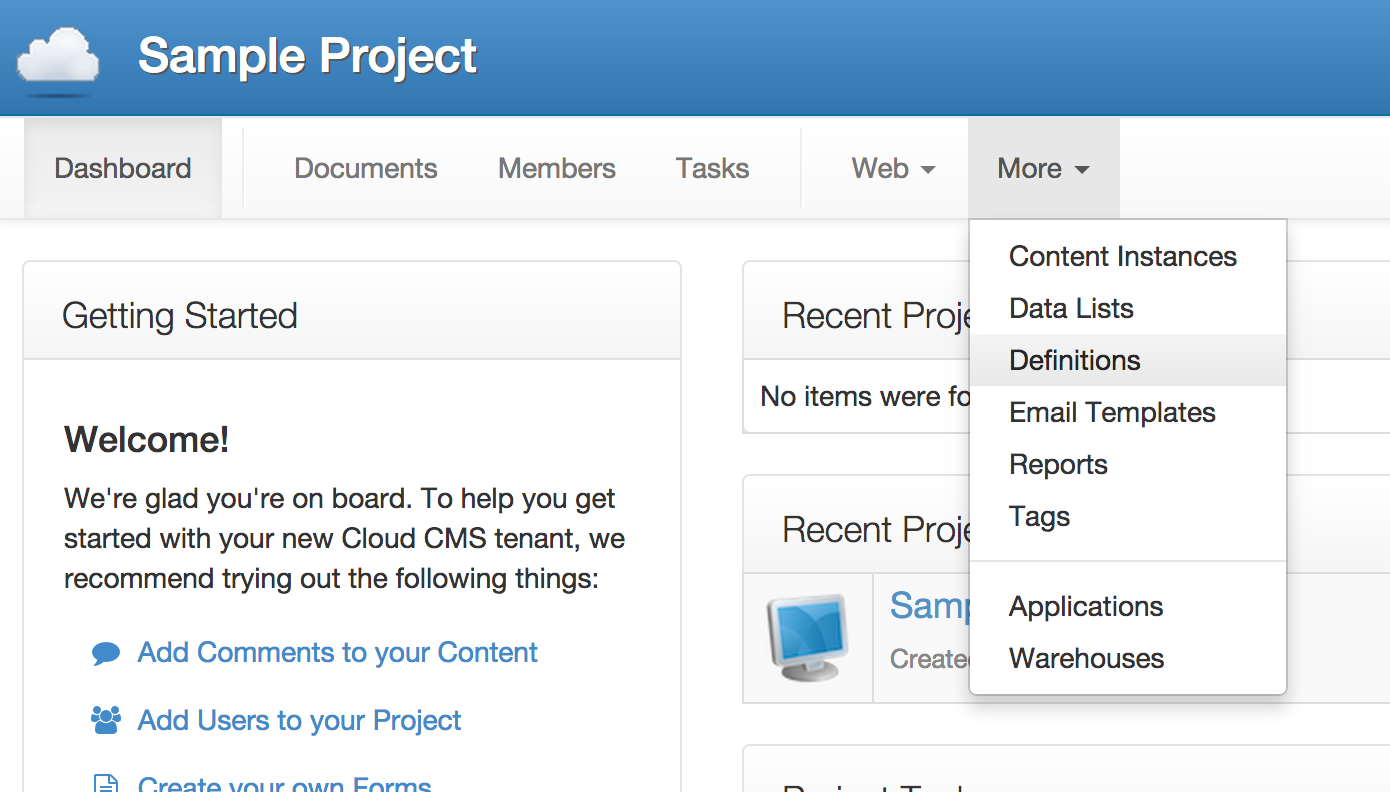Click the computer monitor project thumbnail
Image resolution: width=1390 pixels, height=792 pixels.
click(807, 638)
